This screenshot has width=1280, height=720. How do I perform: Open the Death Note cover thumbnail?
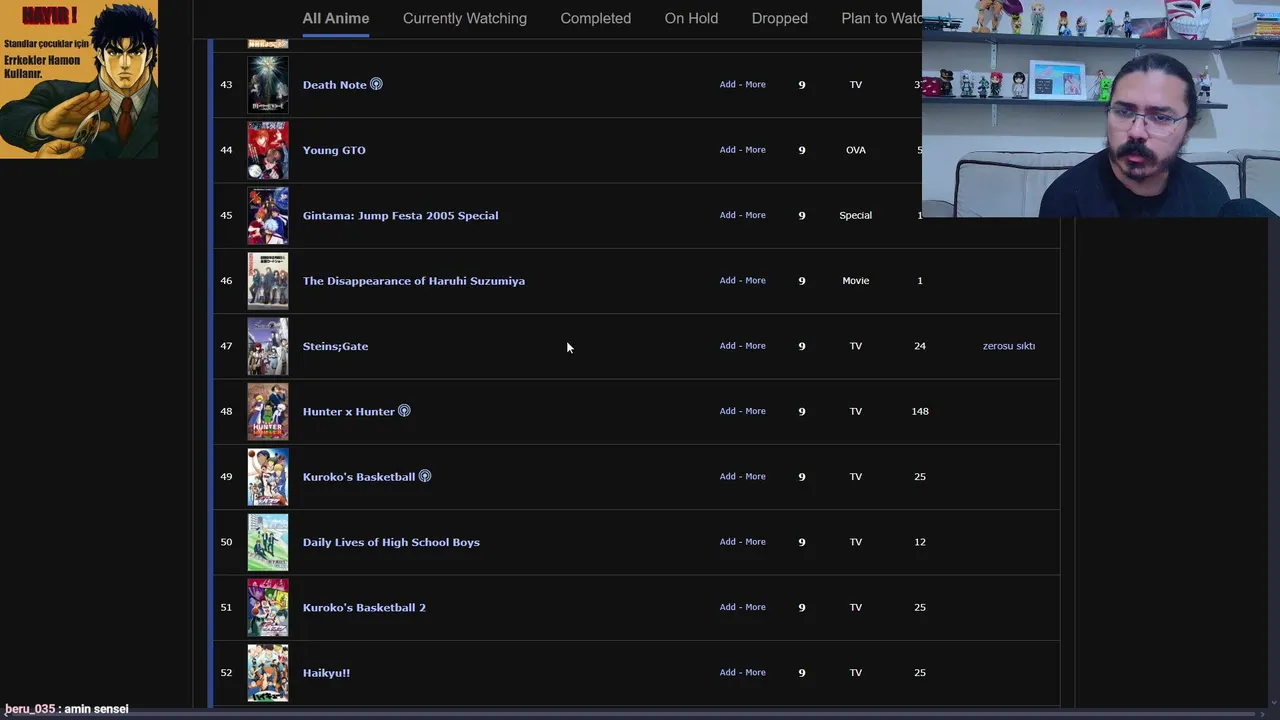[x=268, y=85]
